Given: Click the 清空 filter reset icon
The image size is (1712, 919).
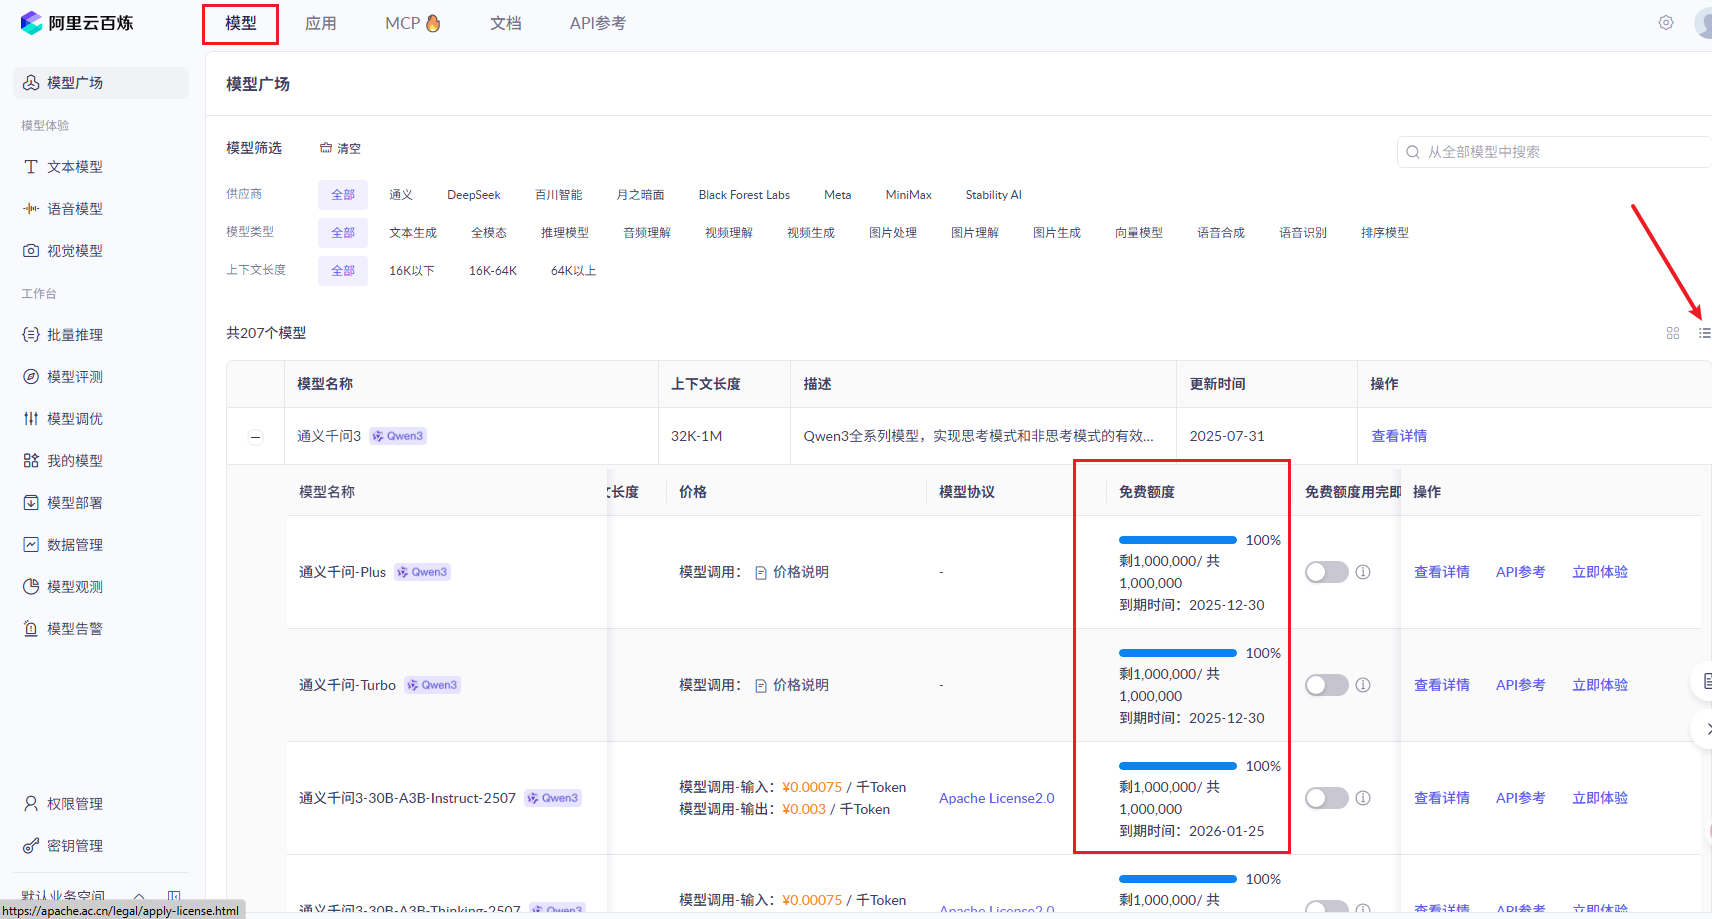Looking at the screenshot, I should 326,148.
